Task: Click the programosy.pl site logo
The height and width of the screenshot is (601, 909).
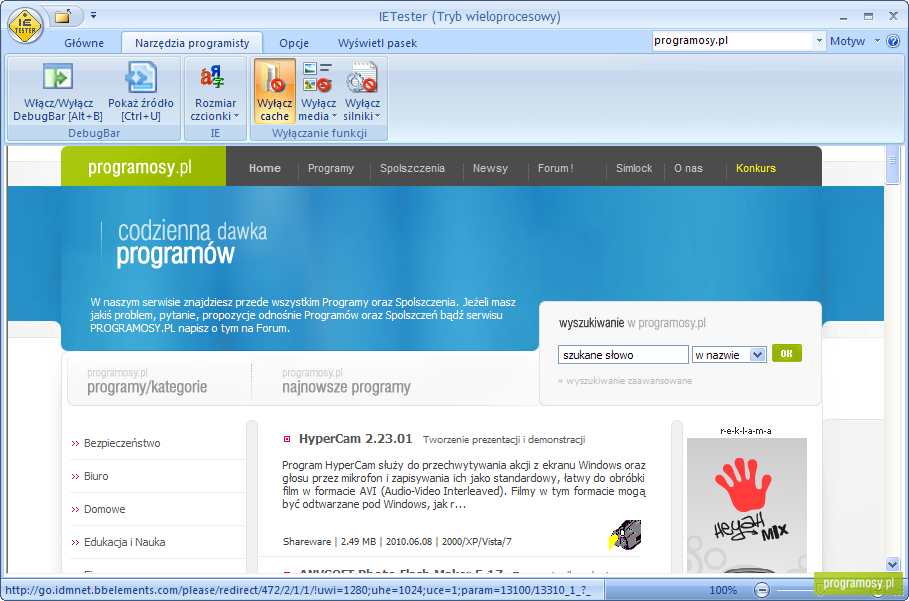Action: click(140, 167)
